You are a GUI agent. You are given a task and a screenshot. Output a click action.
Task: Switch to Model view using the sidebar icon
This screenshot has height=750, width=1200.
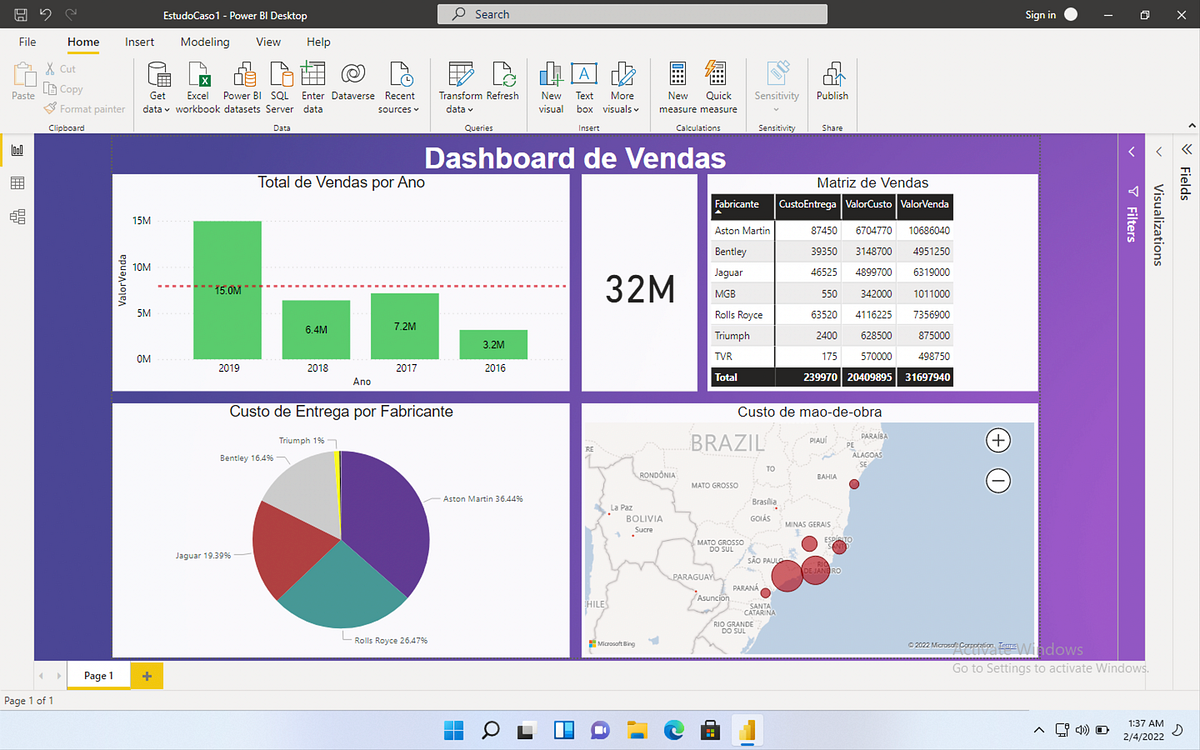coord(16,214)
